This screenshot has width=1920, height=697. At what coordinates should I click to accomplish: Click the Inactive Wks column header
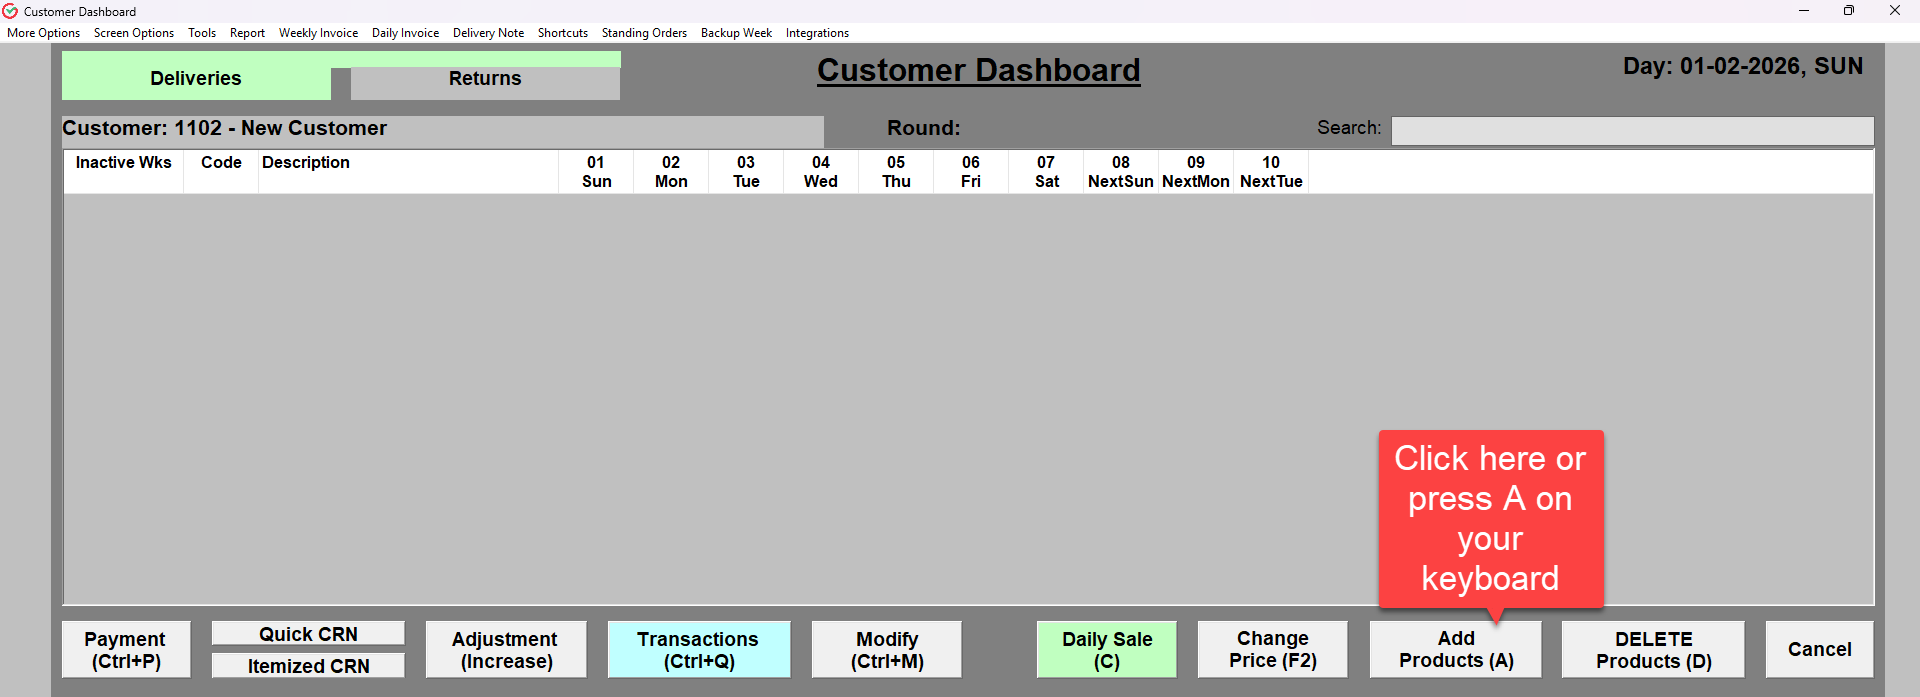tap(123, 172)
